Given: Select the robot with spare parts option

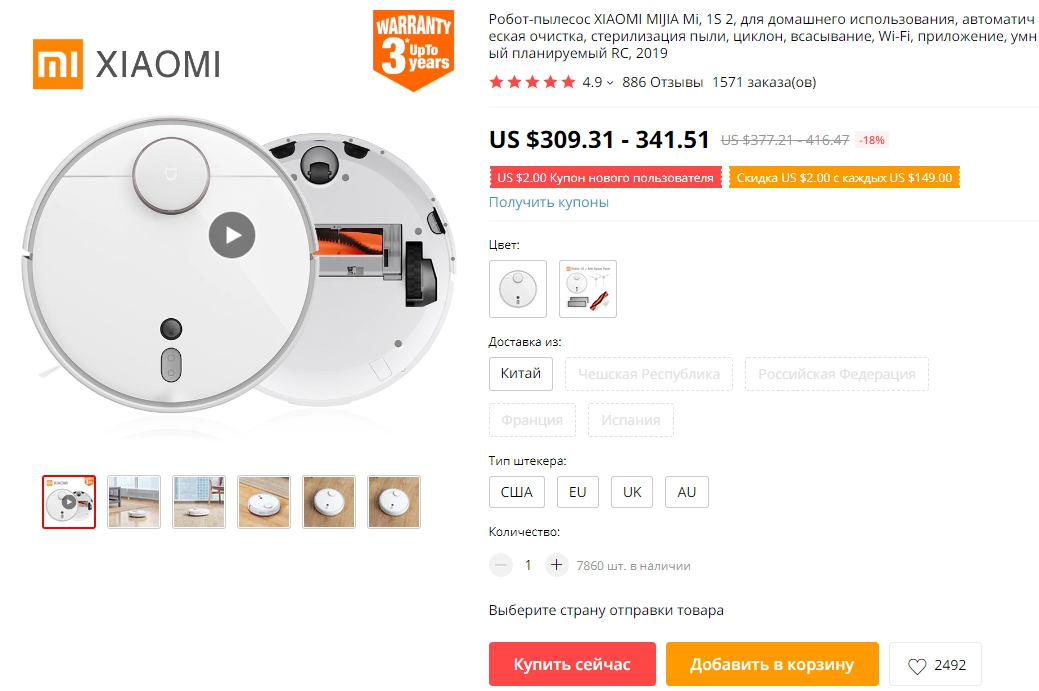Looking at the screenshot, I should (588, 289).
